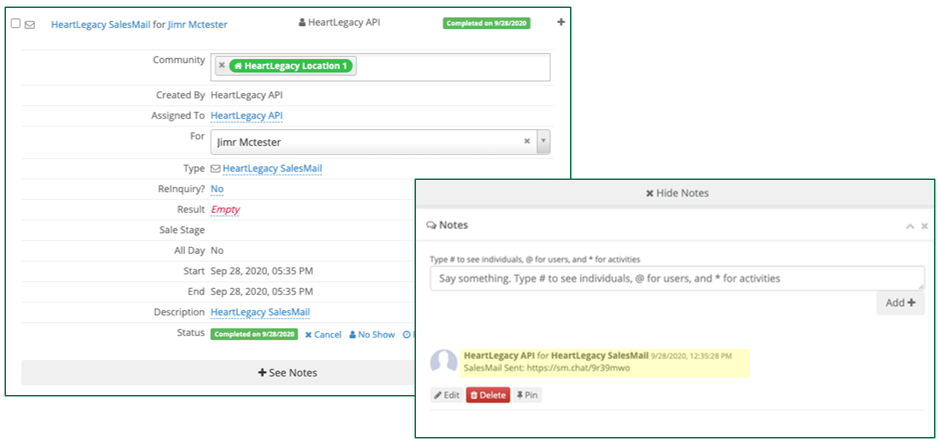Collapse the Notes panel using up chevron
The width and height of the screenshot is (938, 440).
910,226
